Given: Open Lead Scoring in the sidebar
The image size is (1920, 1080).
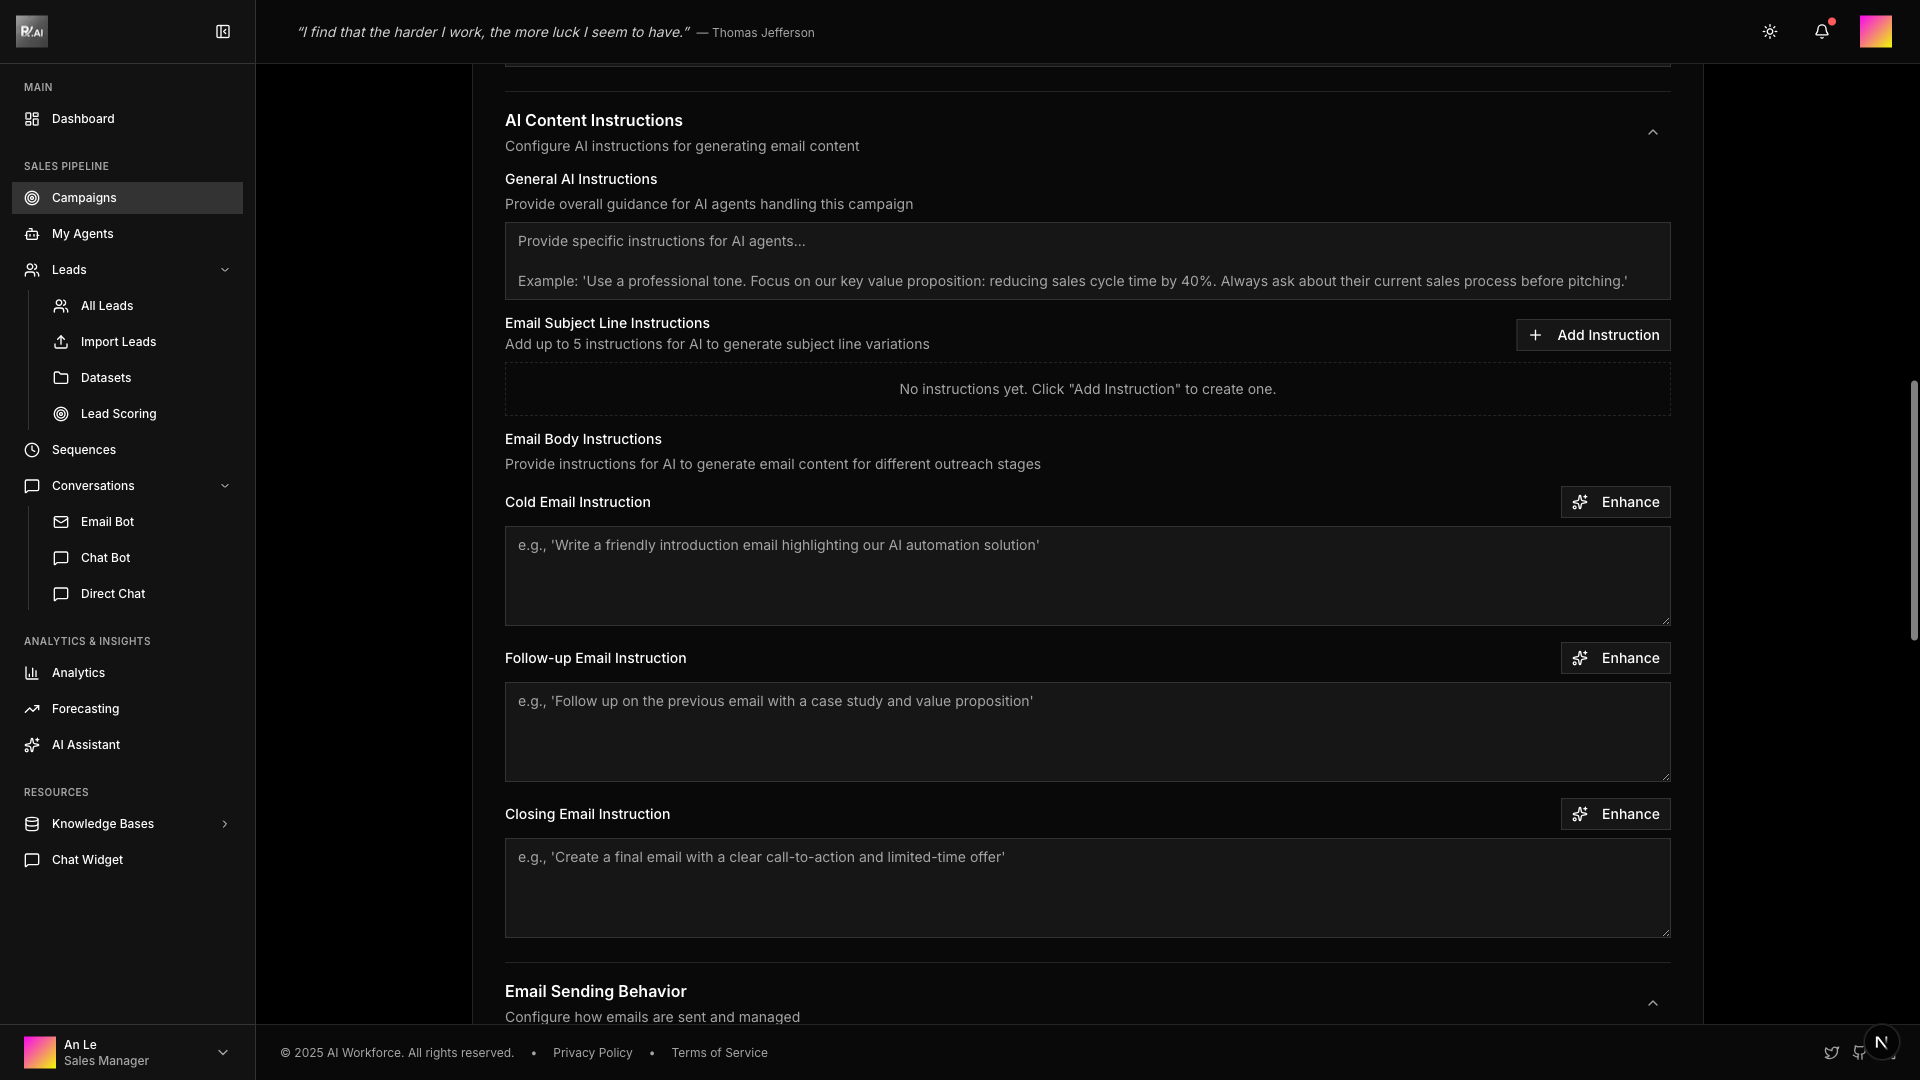Looking at the screenshot, I should point(118,414).
